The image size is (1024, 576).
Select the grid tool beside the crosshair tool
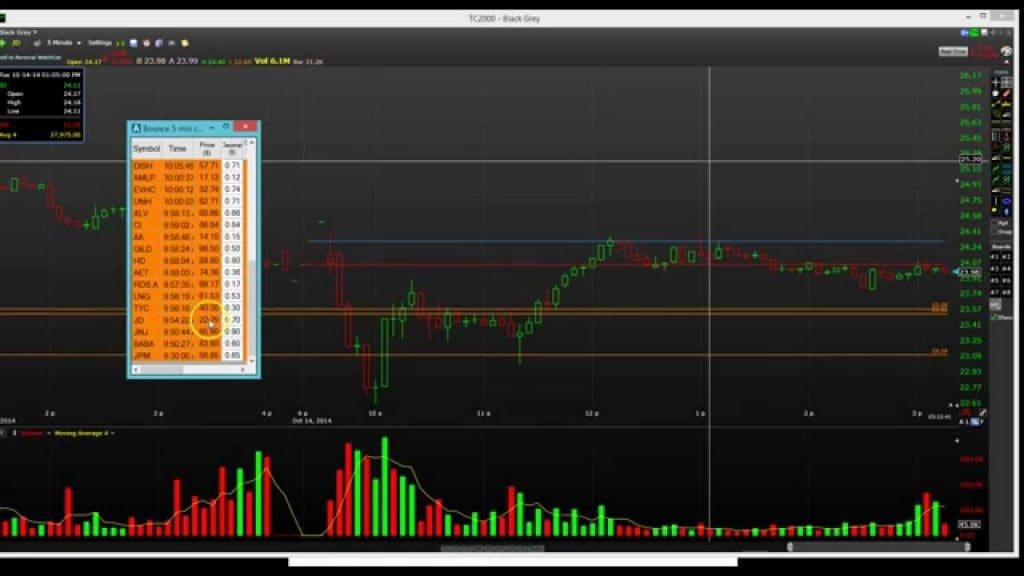tap(1006, 82)
